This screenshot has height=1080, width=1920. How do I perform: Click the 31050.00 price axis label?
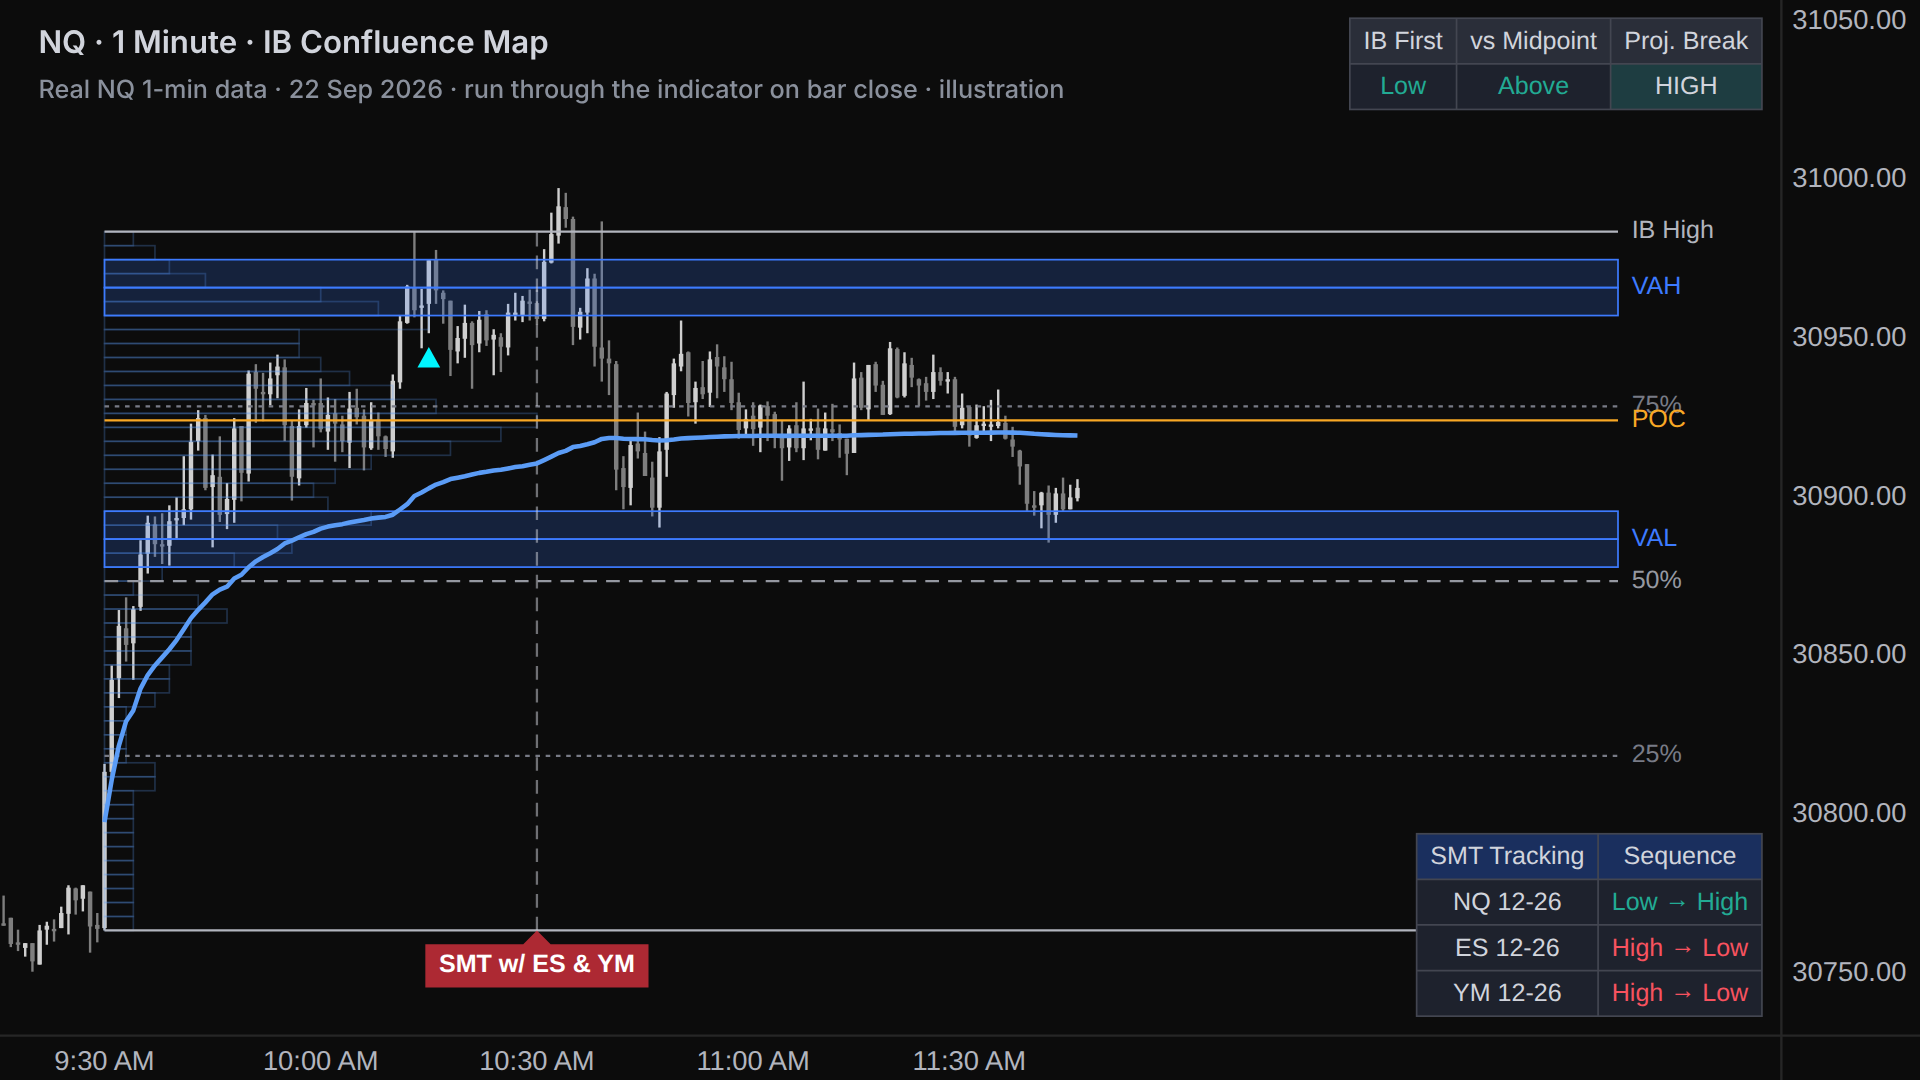point(1849,20)
